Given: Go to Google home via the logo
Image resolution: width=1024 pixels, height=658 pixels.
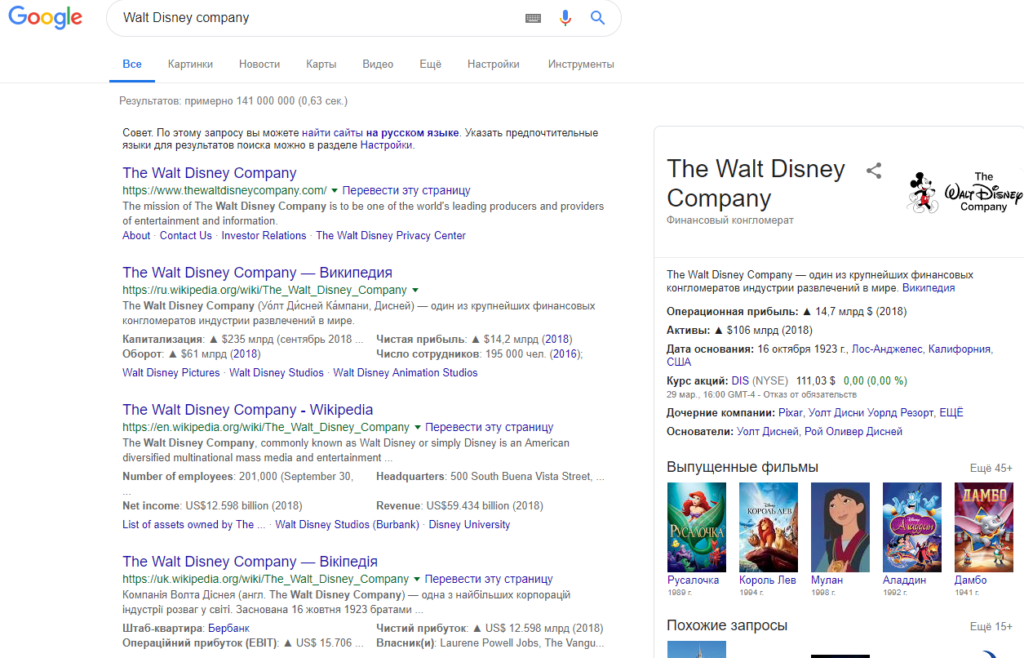Looking at the screenshot, I should (x=45, y=18).
